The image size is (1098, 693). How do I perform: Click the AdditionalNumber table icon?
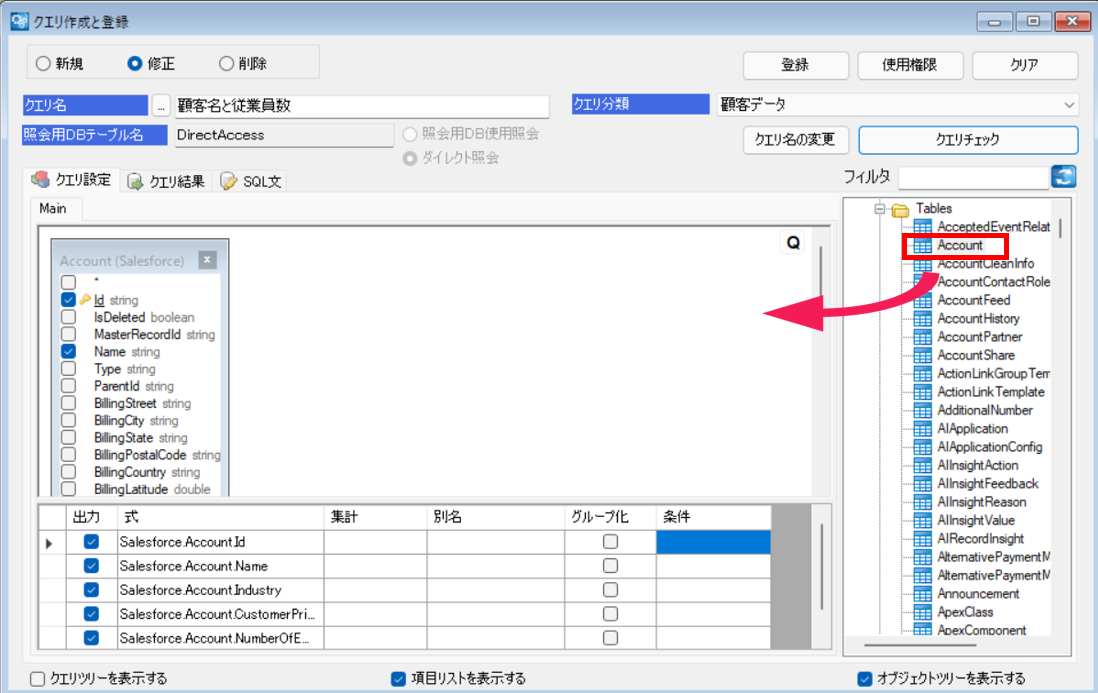click(923, 410)
